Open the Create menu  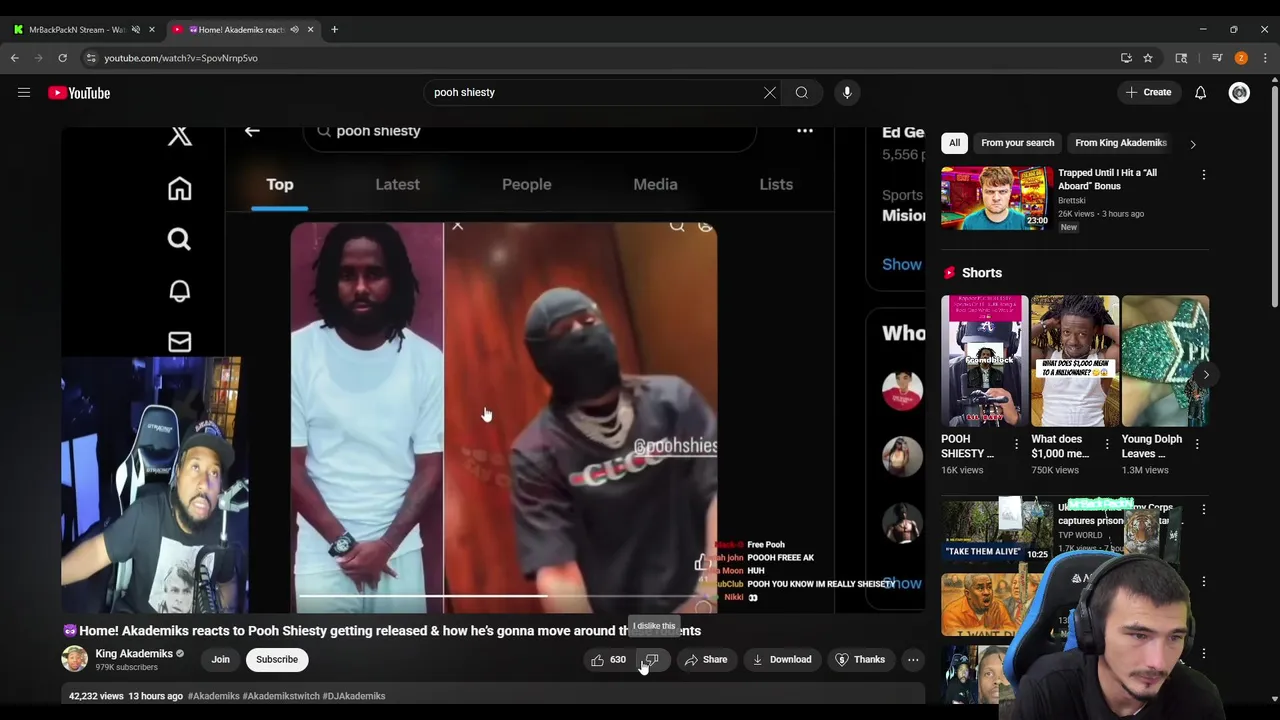(1148, 93)
